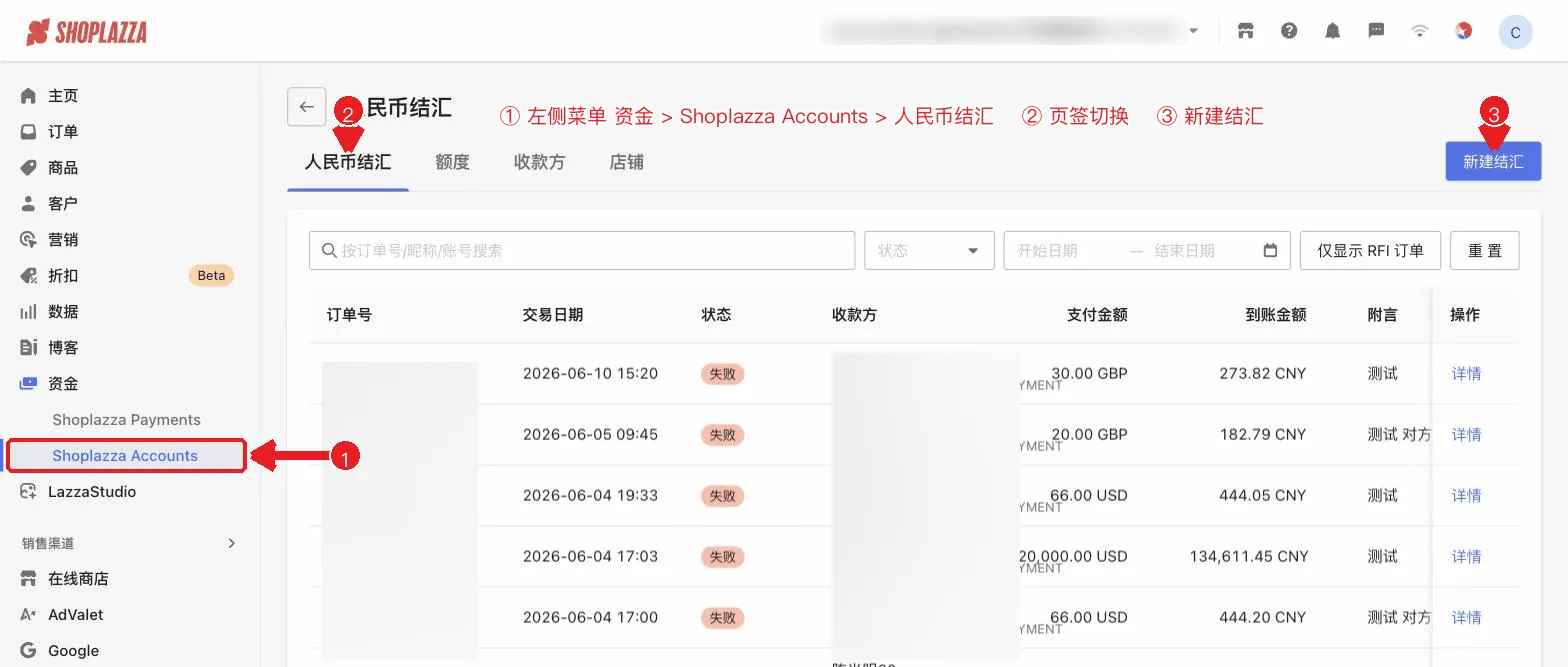1568x667 pixels.
Task: Click date 2026-06-04 17:00
Action: pos(590,618)
